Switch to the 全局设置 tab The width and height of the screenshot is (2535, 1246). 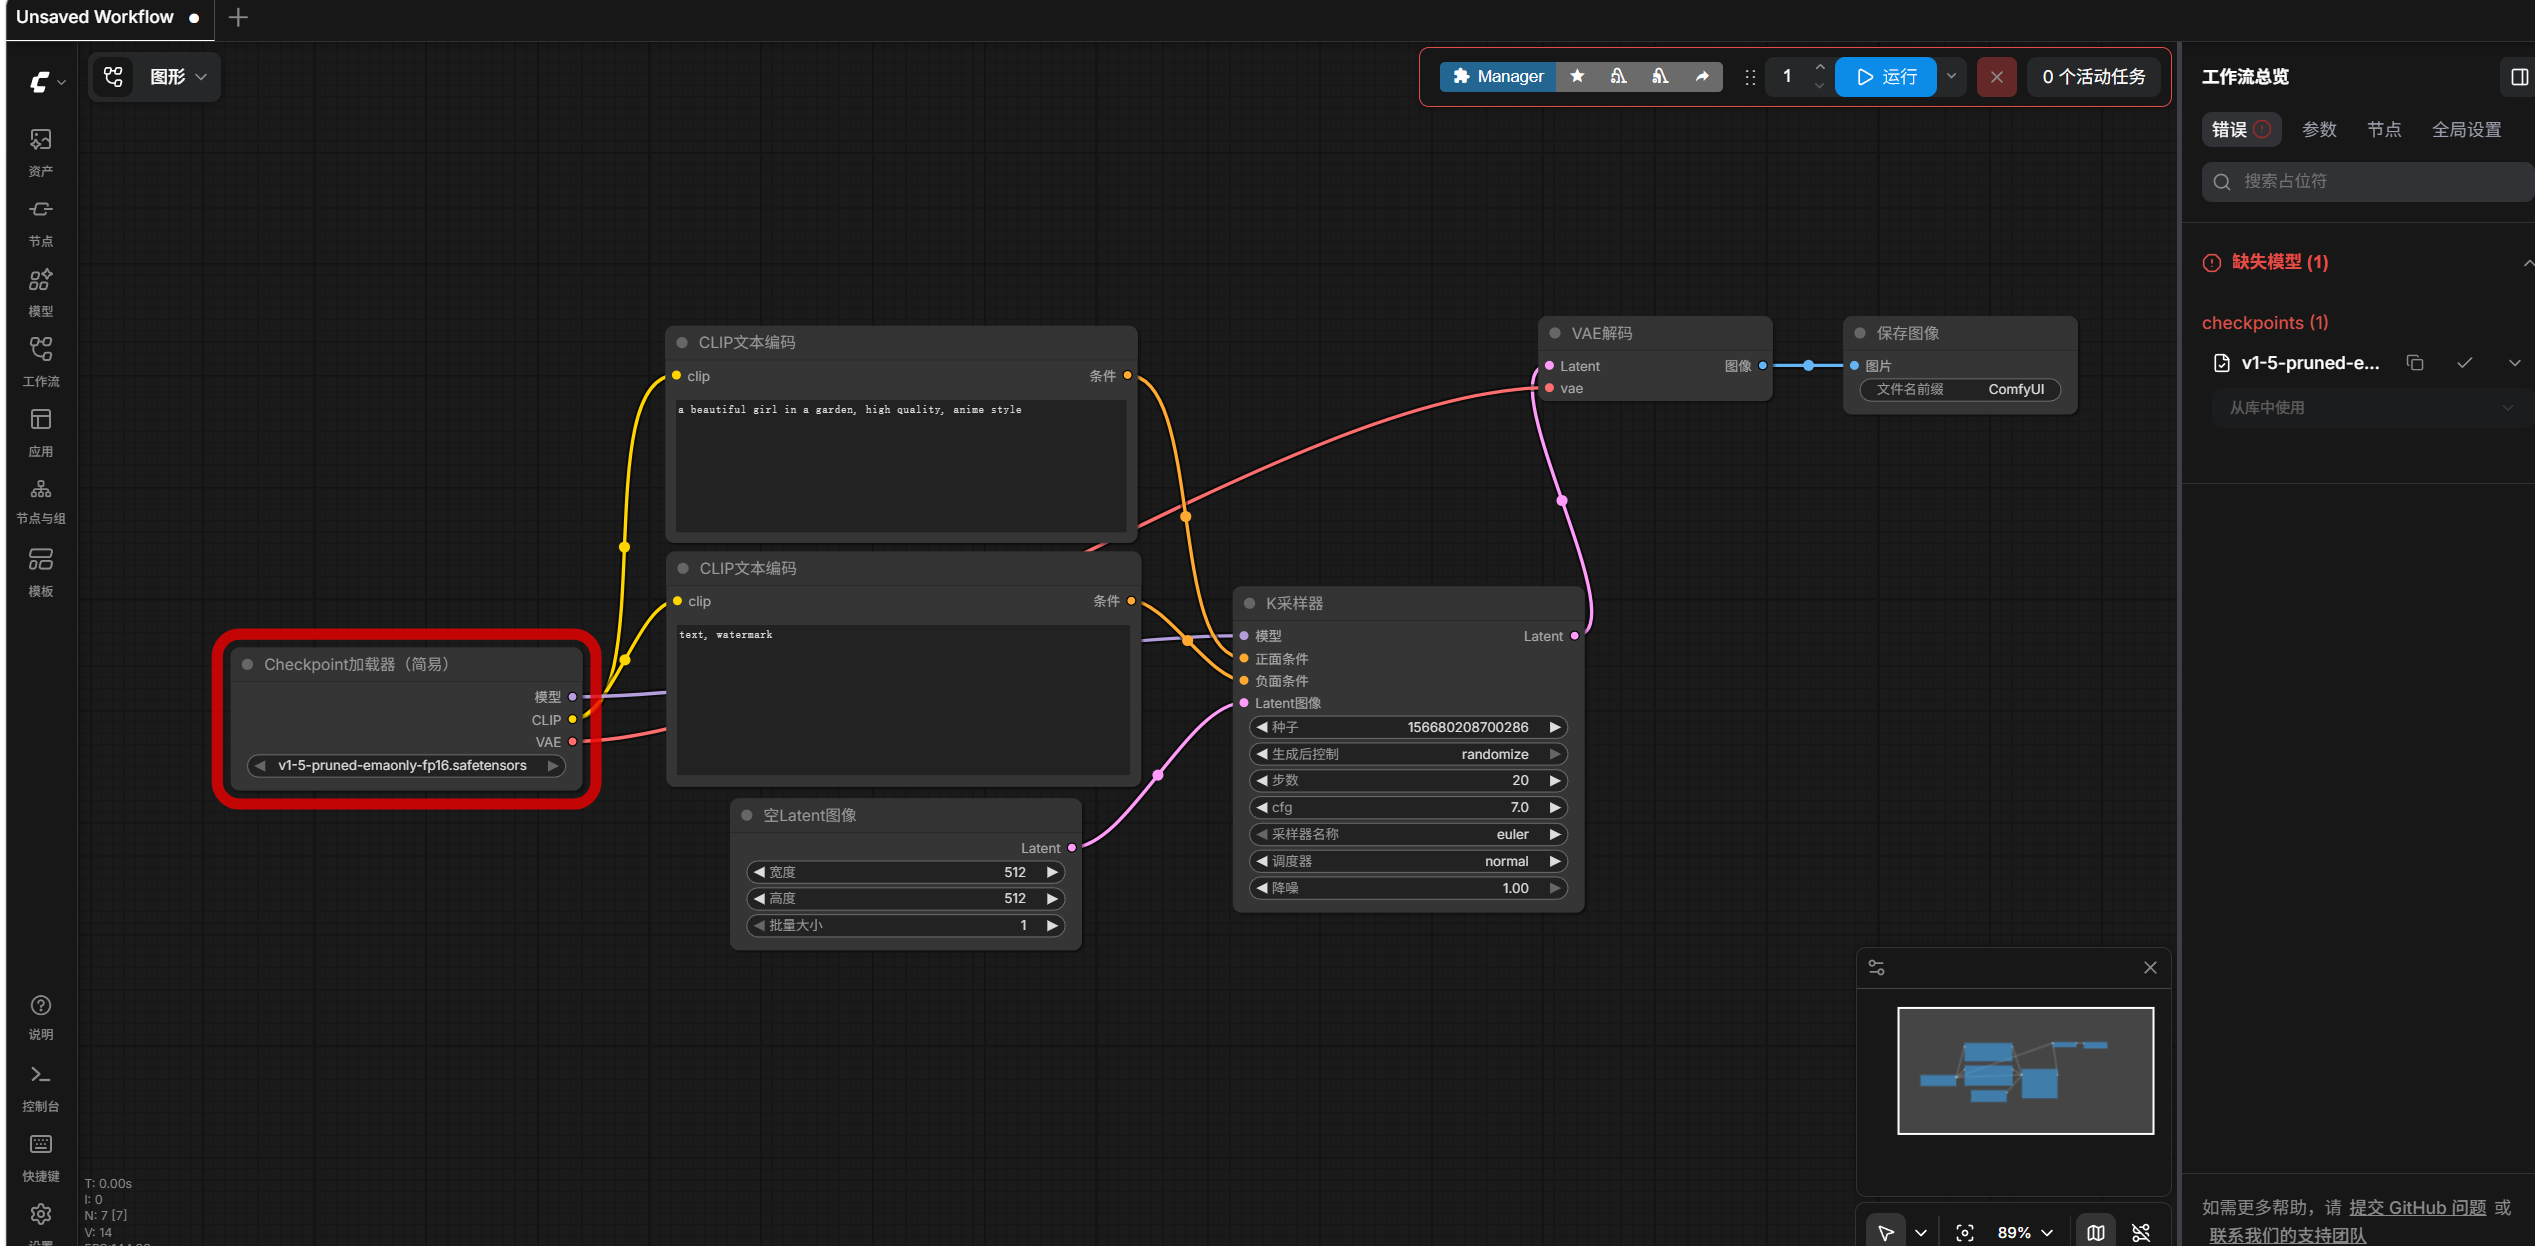2467,130
